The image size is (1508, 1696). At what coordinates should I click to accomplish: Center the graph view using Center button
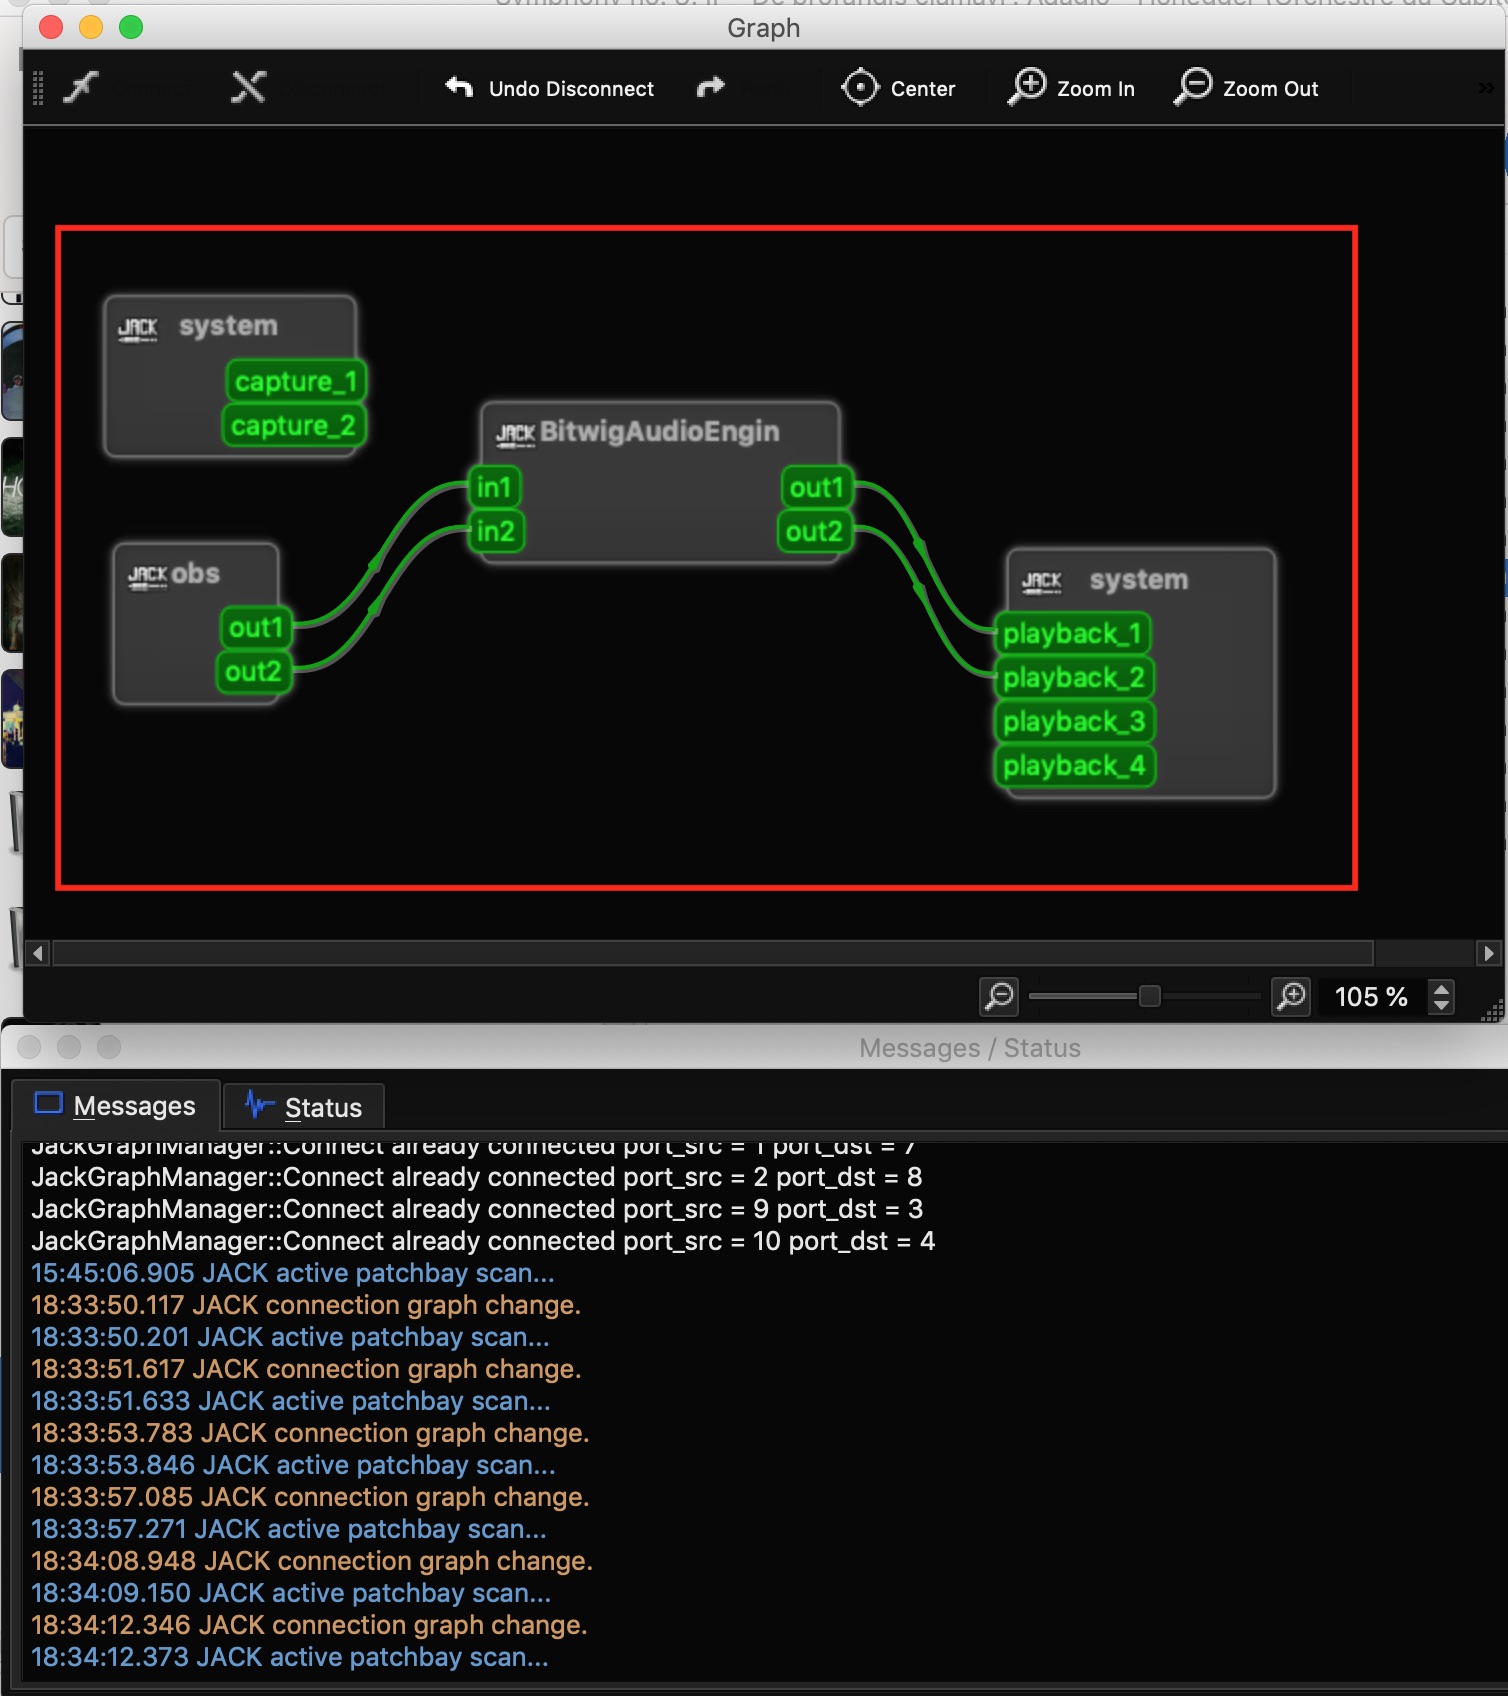pyautogui.click(x=898, y=88)
